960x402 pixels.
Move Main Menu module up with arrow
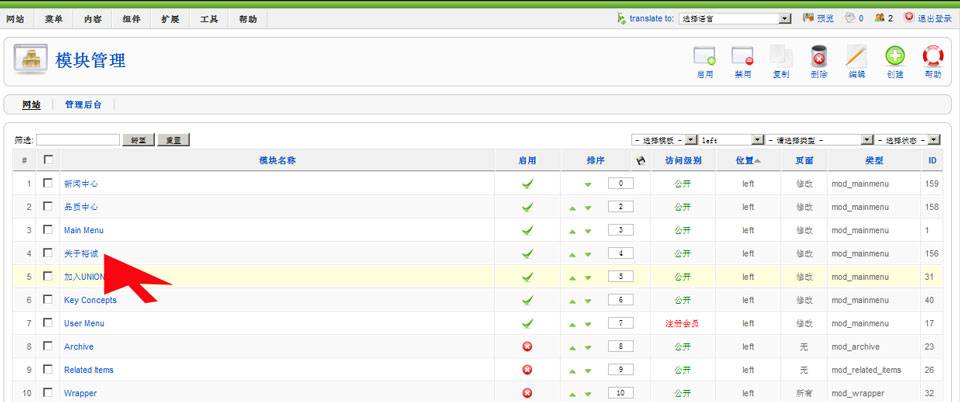click(572, 231)
